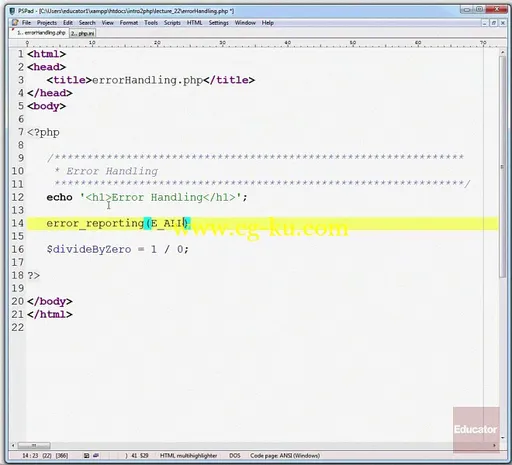
Task: Click the <html> tag on line 1
Action: pyautogui.click(x=46, y=54)
